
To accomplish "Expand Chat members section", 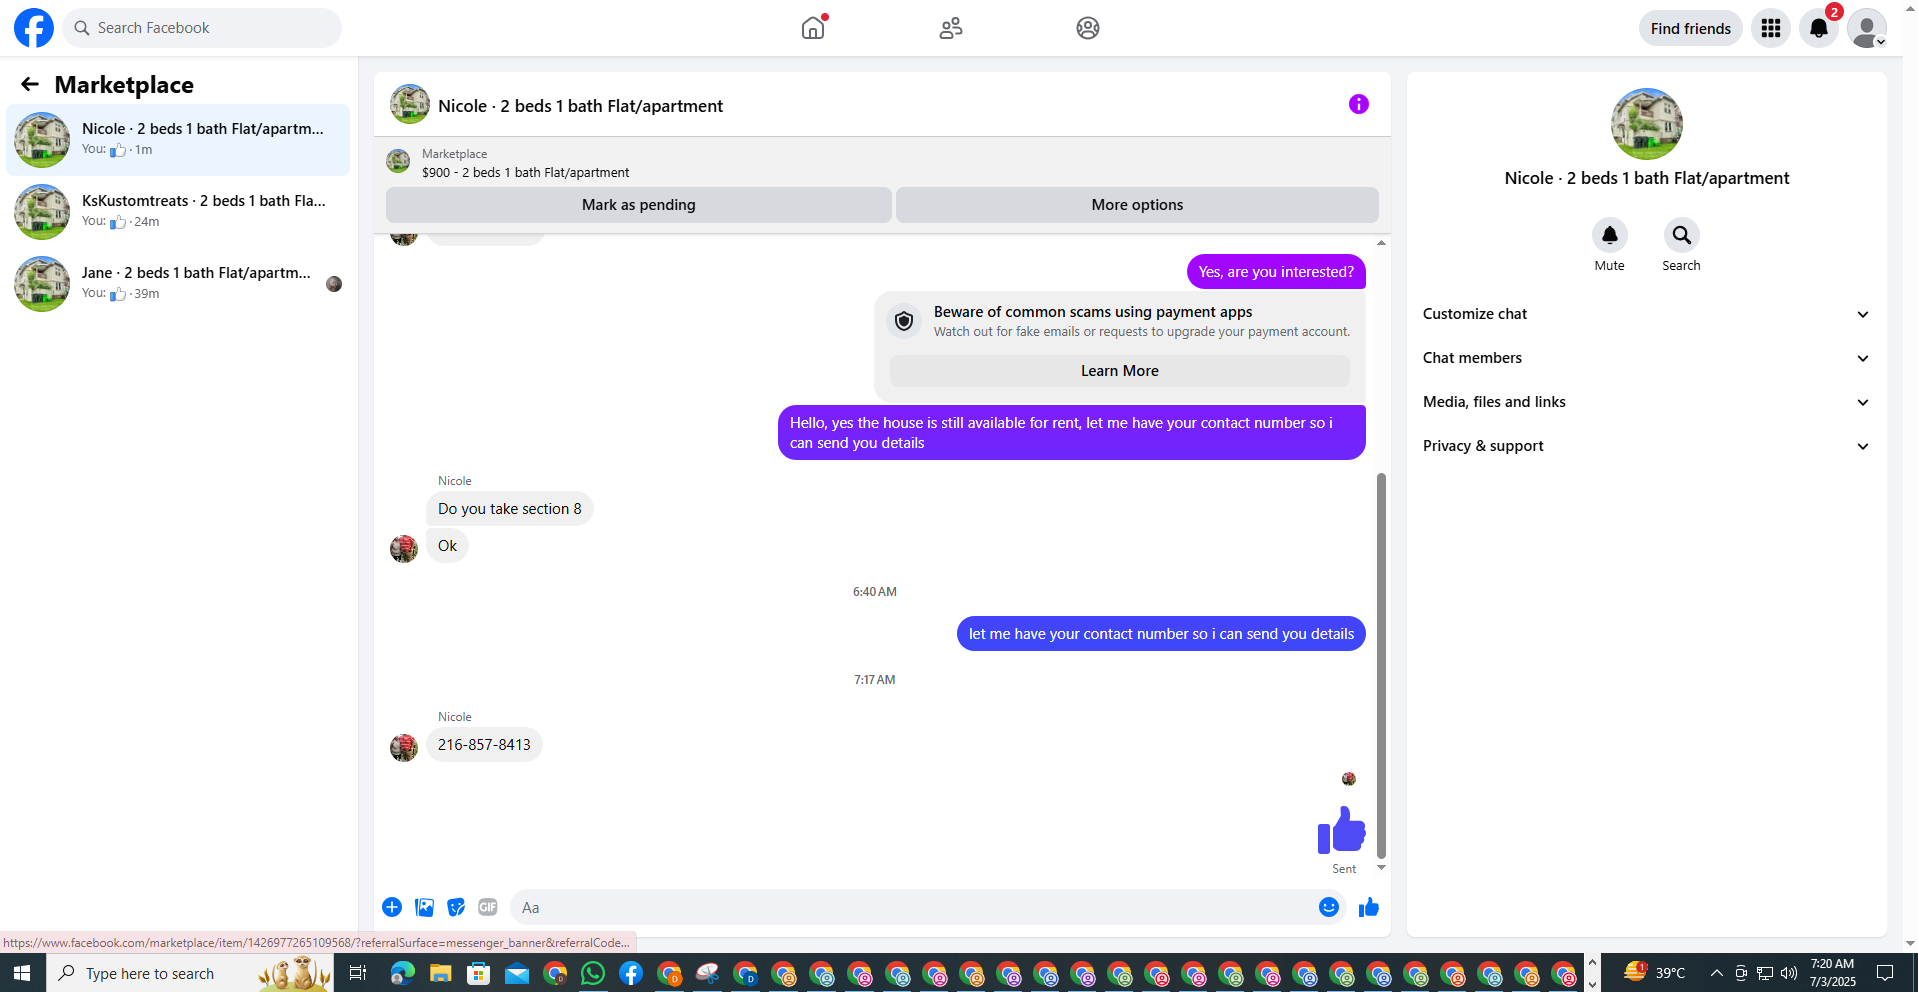I will (1646, 358).
